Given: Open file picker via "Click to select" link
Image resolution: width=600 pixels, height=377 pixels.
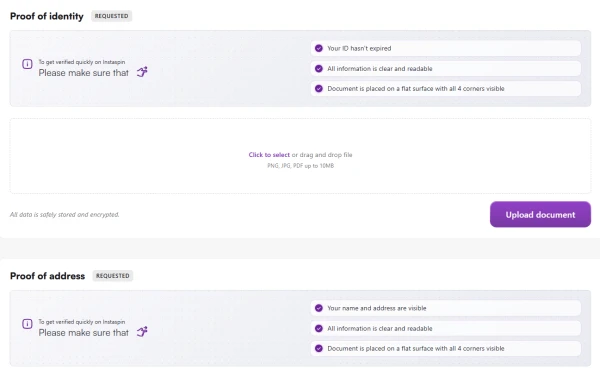Looking at the screenshot, I should [x=269, y=155].
